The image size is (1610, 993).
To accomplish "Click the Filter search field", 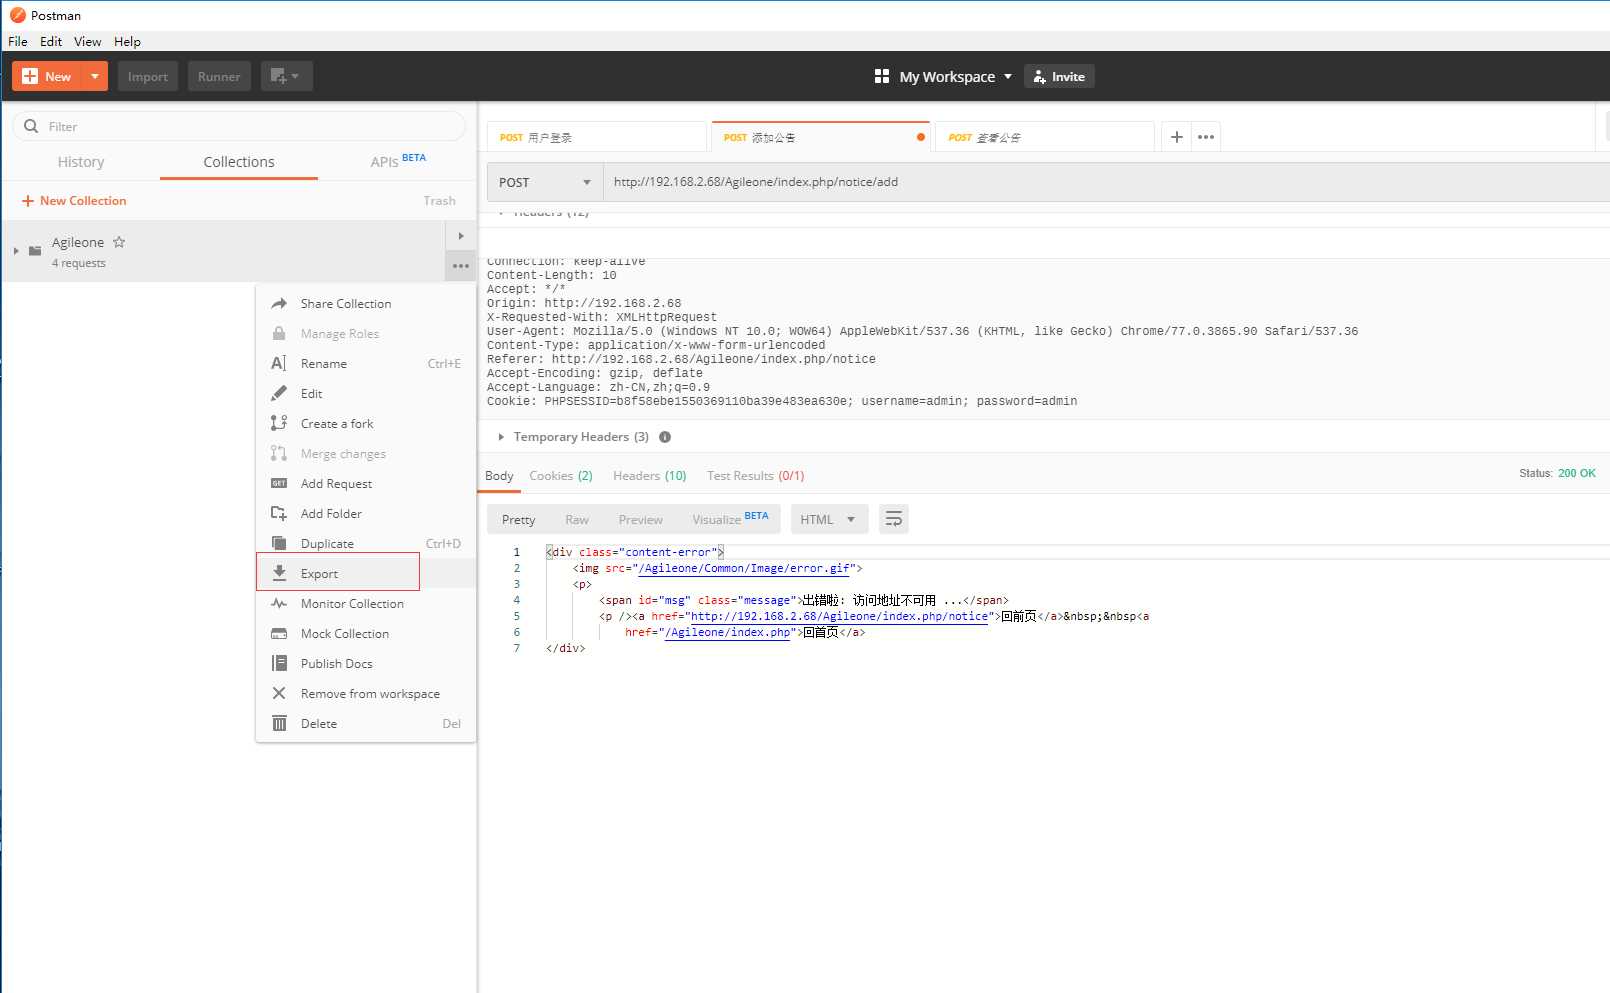I will click(239, 126).
